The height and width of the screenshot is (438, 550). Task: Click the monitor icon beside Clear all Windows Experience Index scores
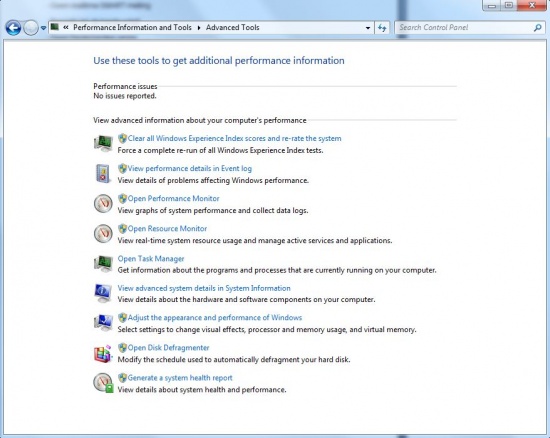click(x=103, y=143)
